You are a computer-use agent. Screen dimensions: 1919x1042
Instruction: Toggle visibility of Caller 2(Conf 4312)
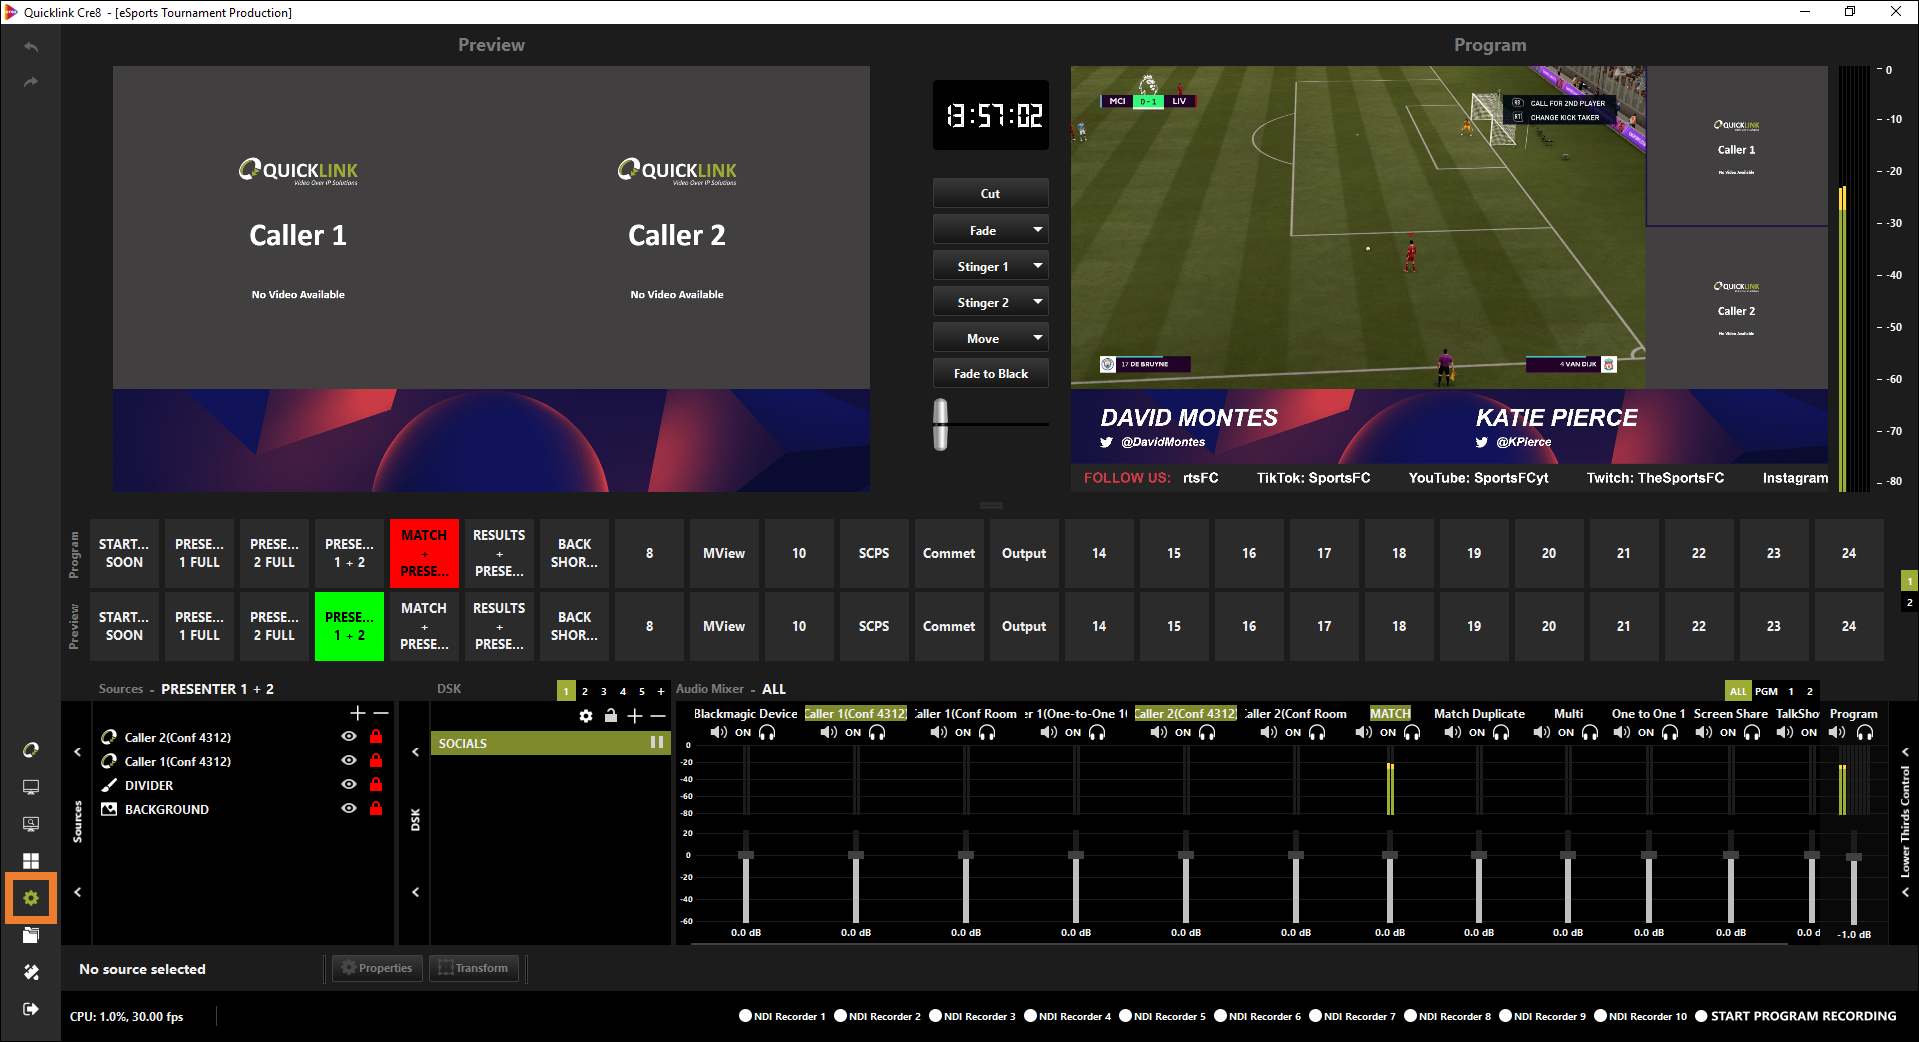point(349,737)
